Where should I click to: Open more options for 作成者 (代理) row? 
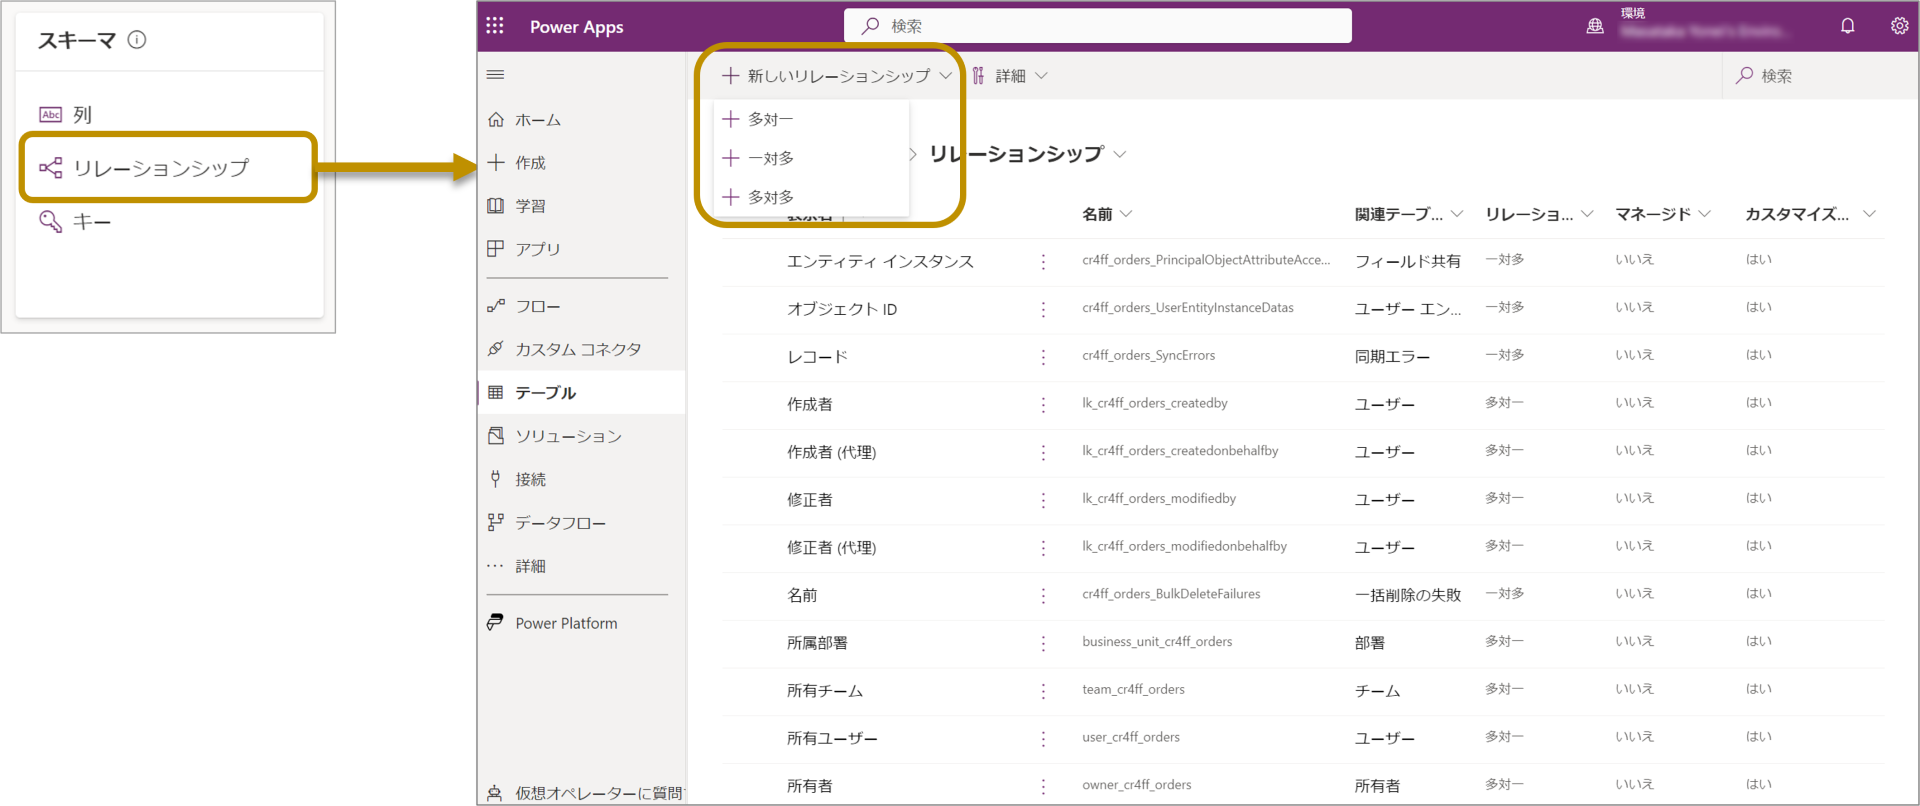pyautogui.click(x=1043, y=453)
